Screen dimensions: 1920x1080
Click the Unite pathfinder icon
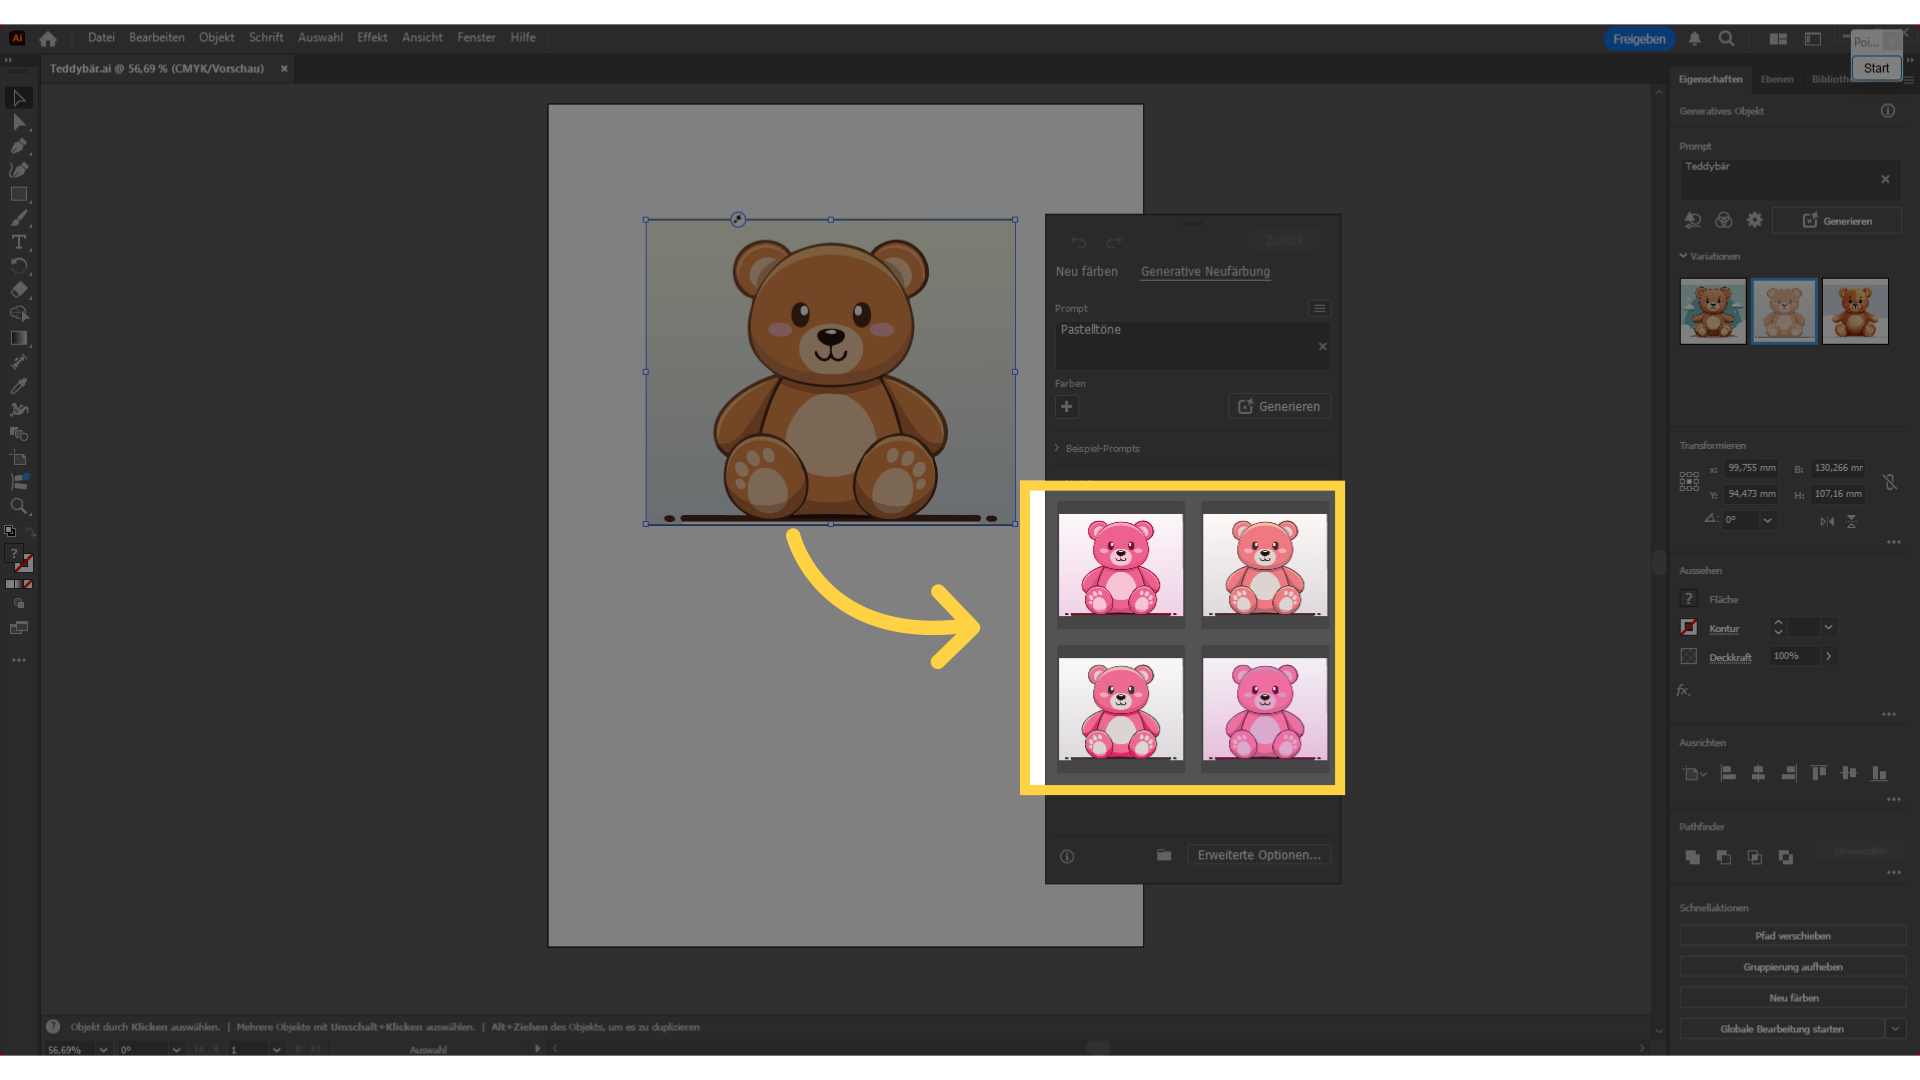[x=1692, y=857]
